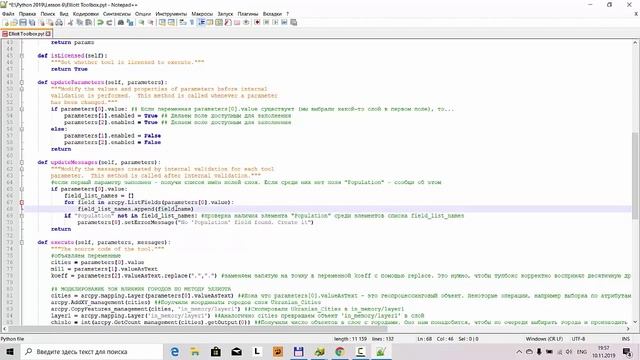Viewport: 640px width, 360px height.
Task: Open the Файл menu
Action: tap(8, 13)
